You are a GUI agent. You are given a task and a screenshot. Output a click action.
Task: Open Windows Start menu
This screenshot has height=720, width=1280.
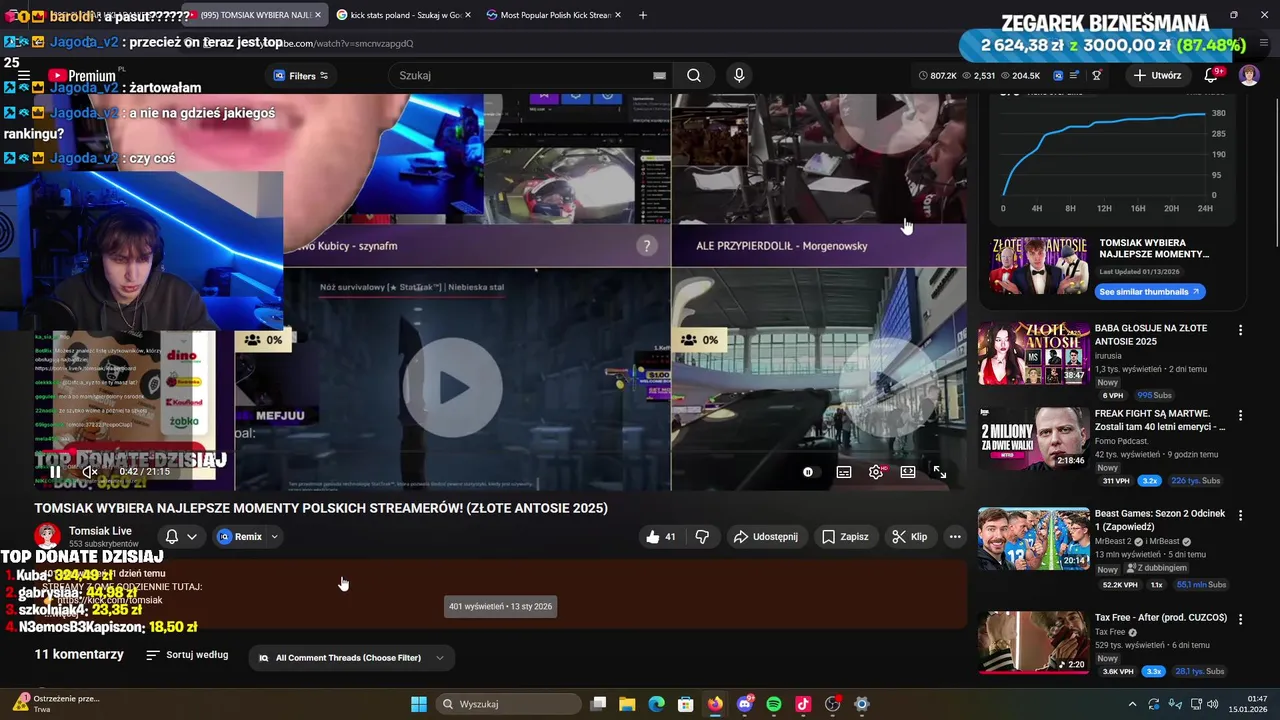419,704
